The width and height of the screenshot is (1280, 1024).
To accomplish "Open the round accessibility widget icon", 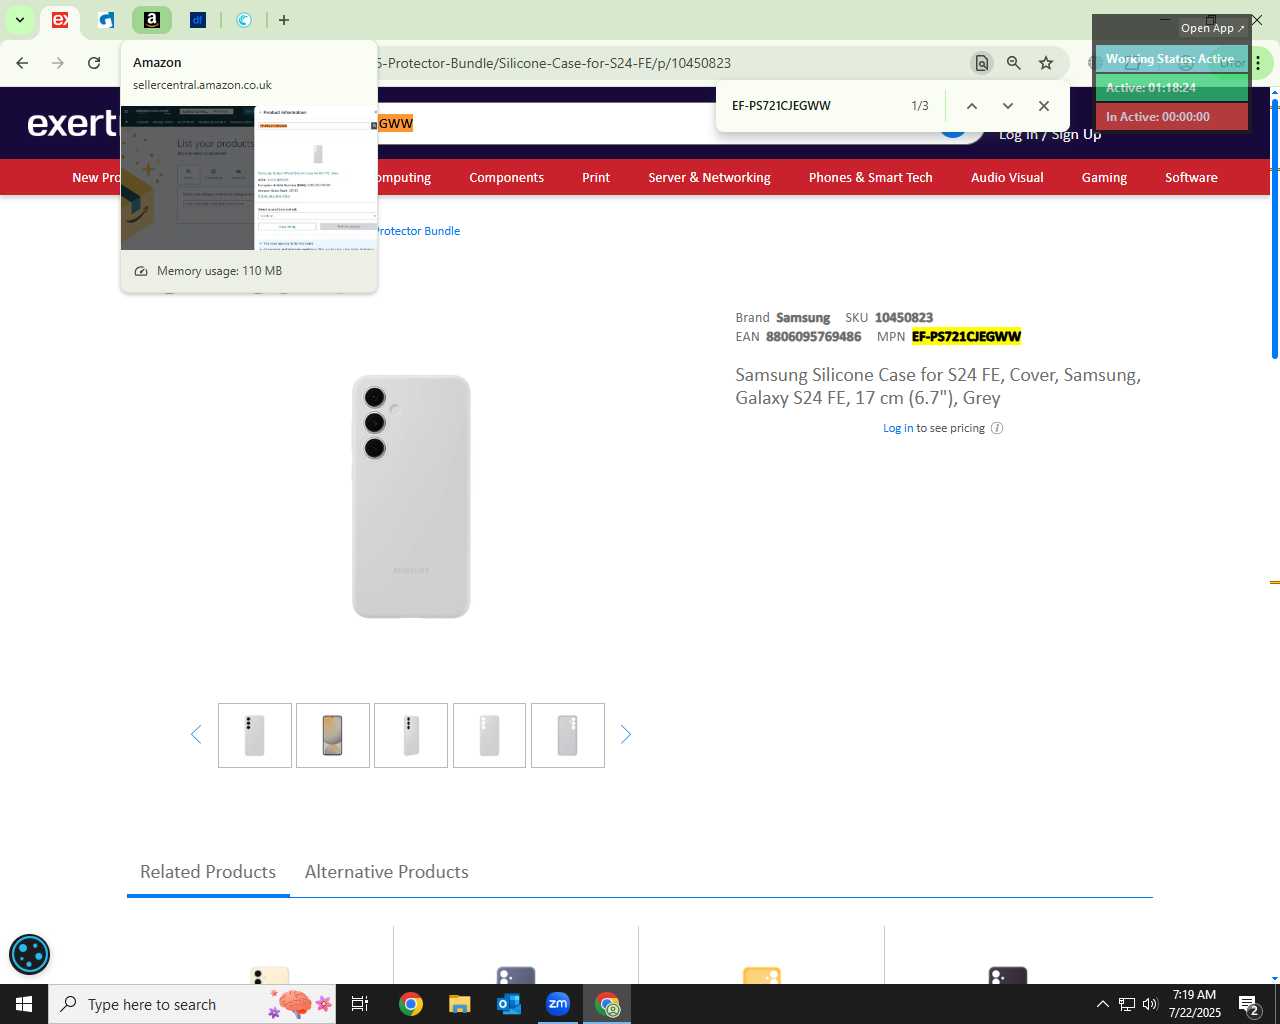I will pos(29,955).
